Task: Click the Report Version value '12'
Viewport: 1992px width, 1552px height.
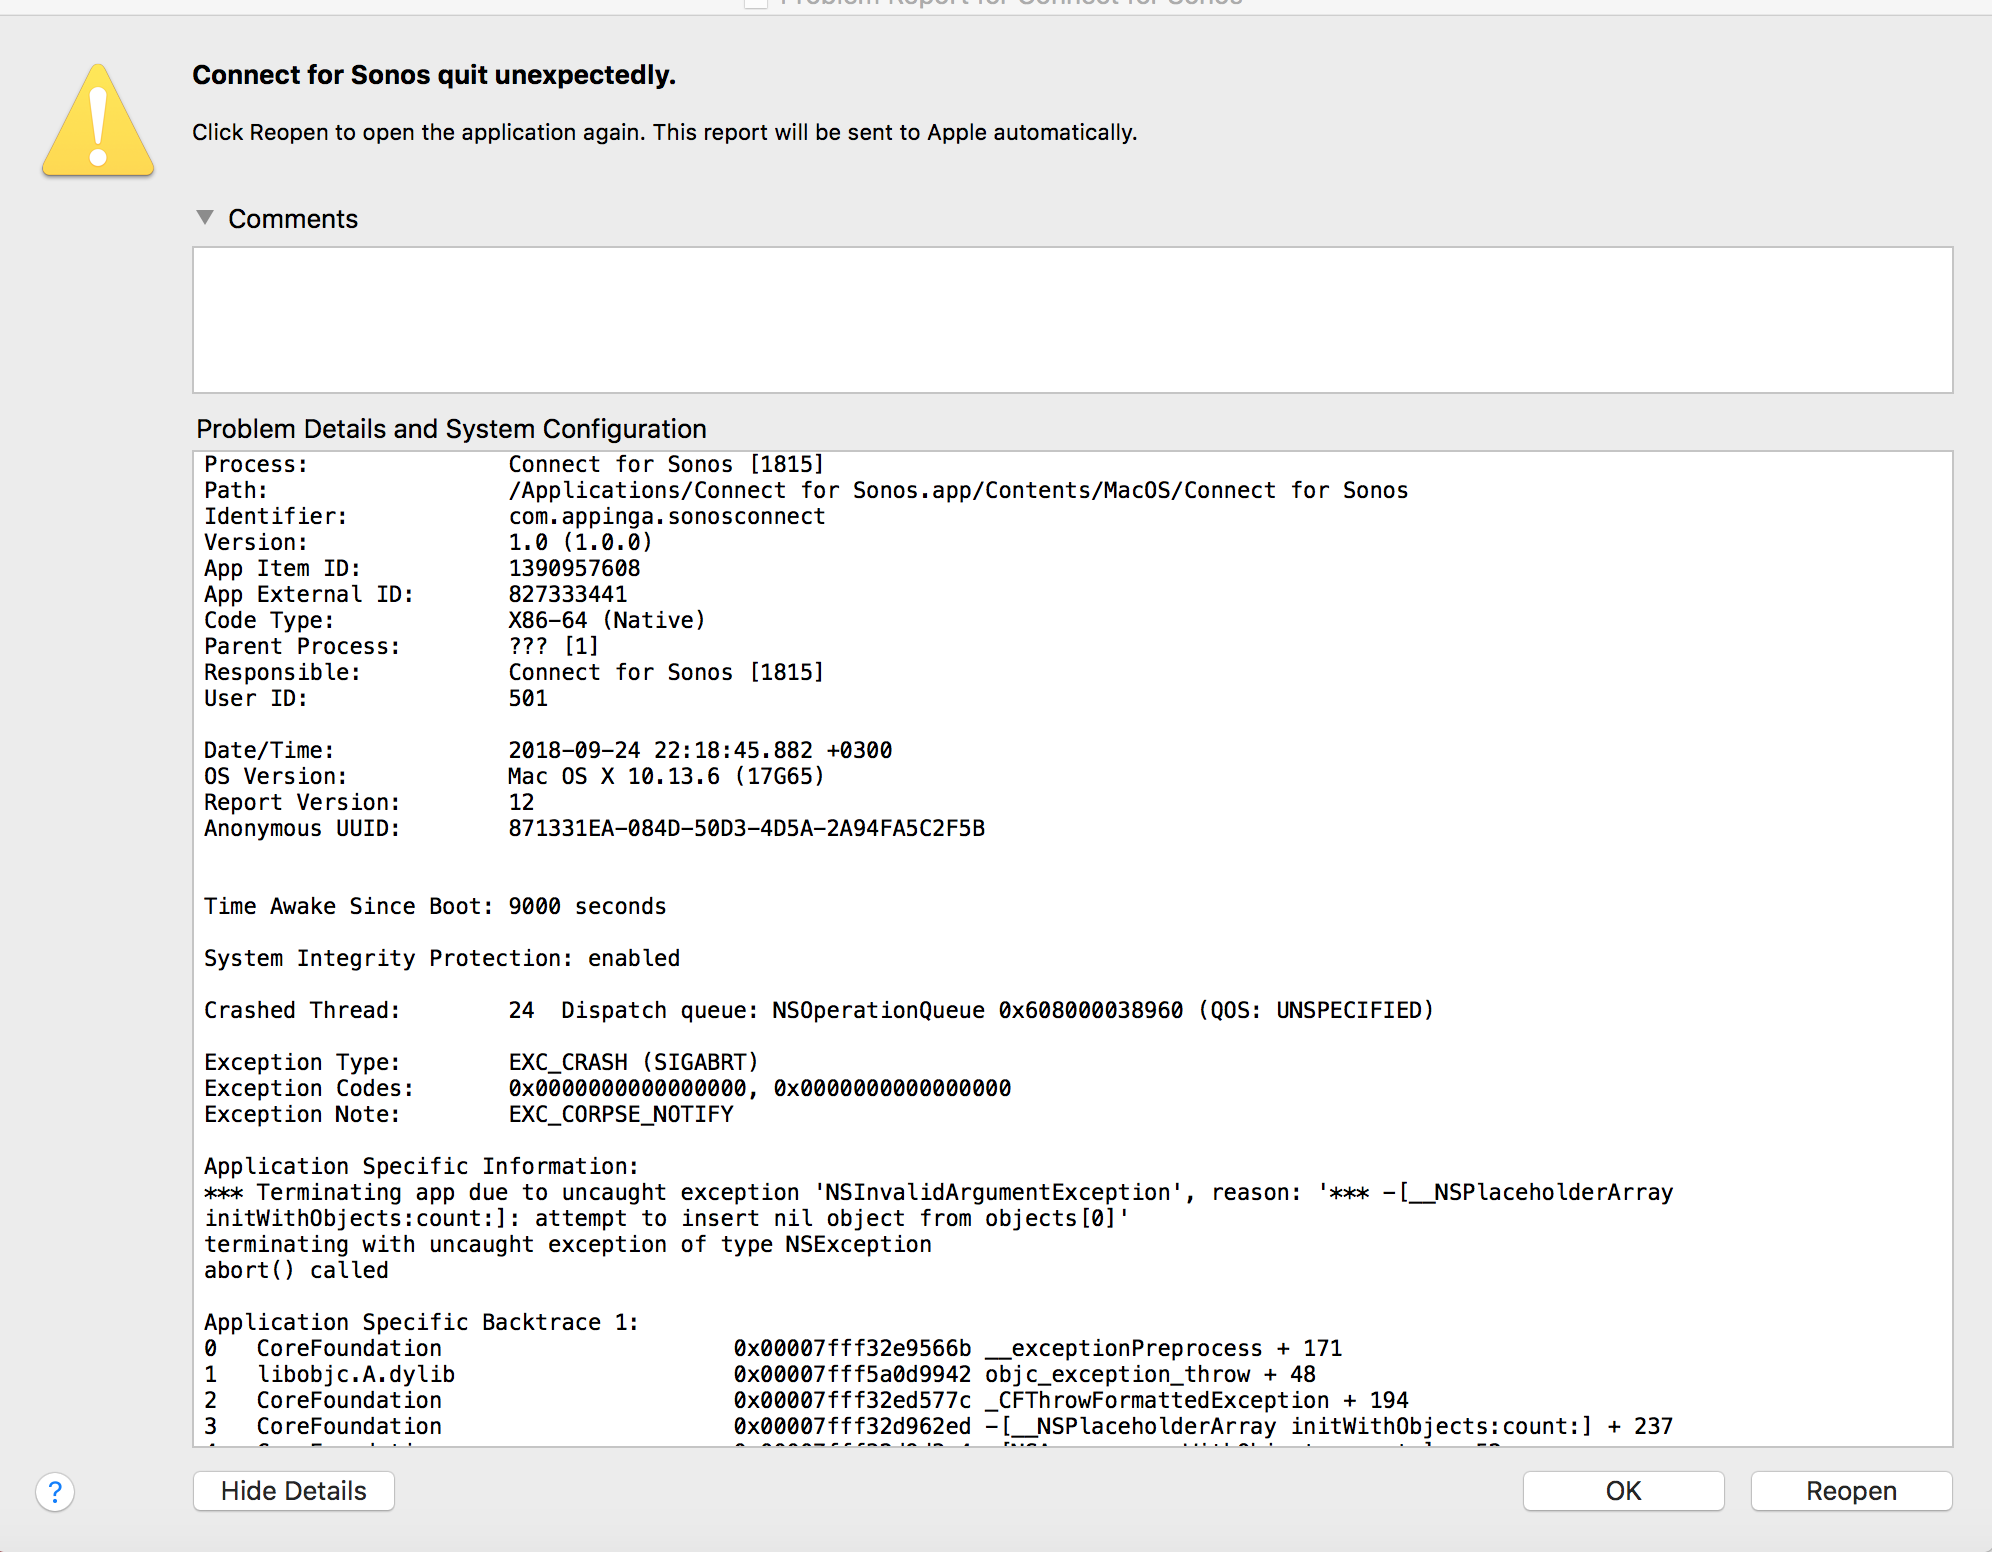Action: [x=521, y=802]
